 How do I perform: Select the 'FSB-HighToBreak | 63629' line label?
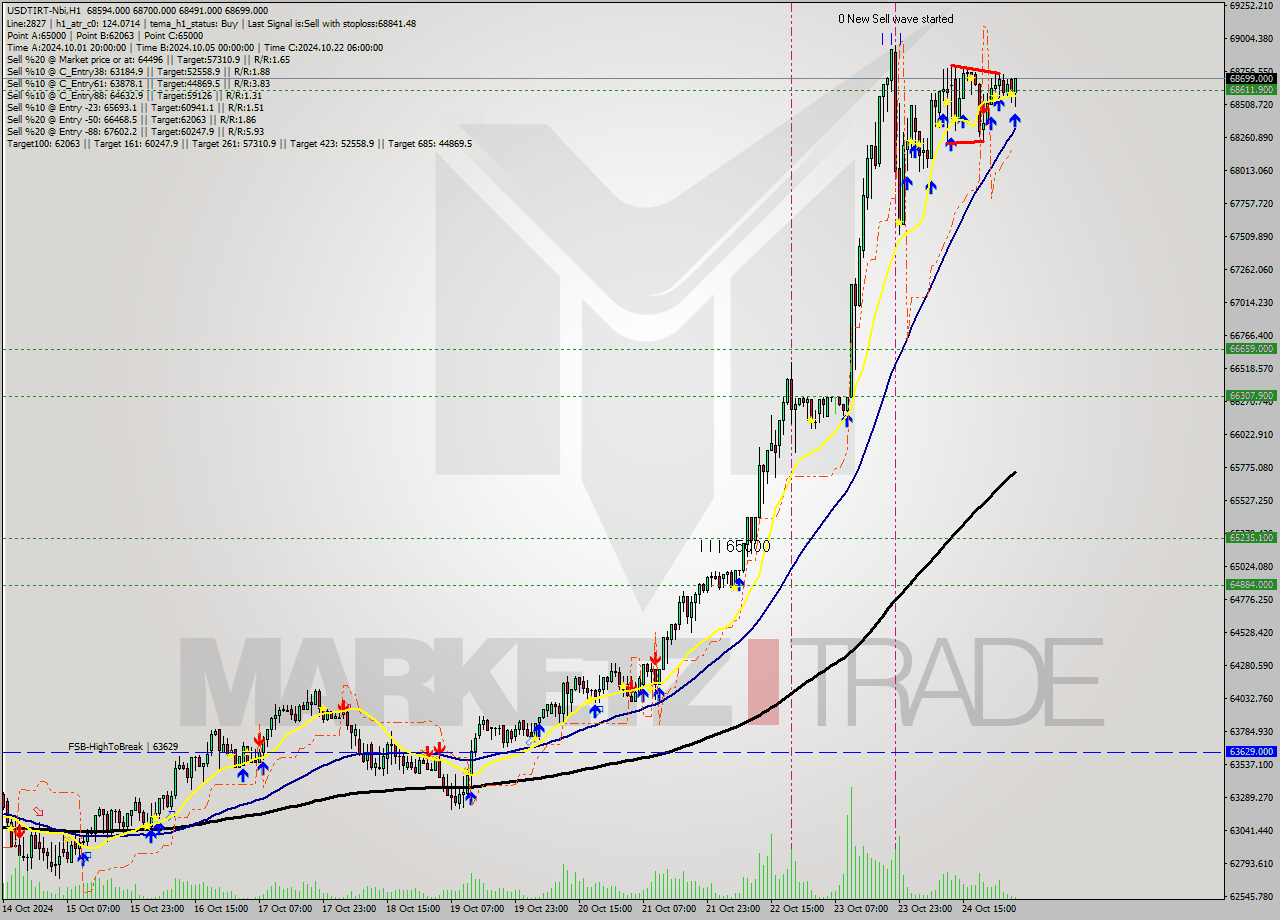[123, 746]
